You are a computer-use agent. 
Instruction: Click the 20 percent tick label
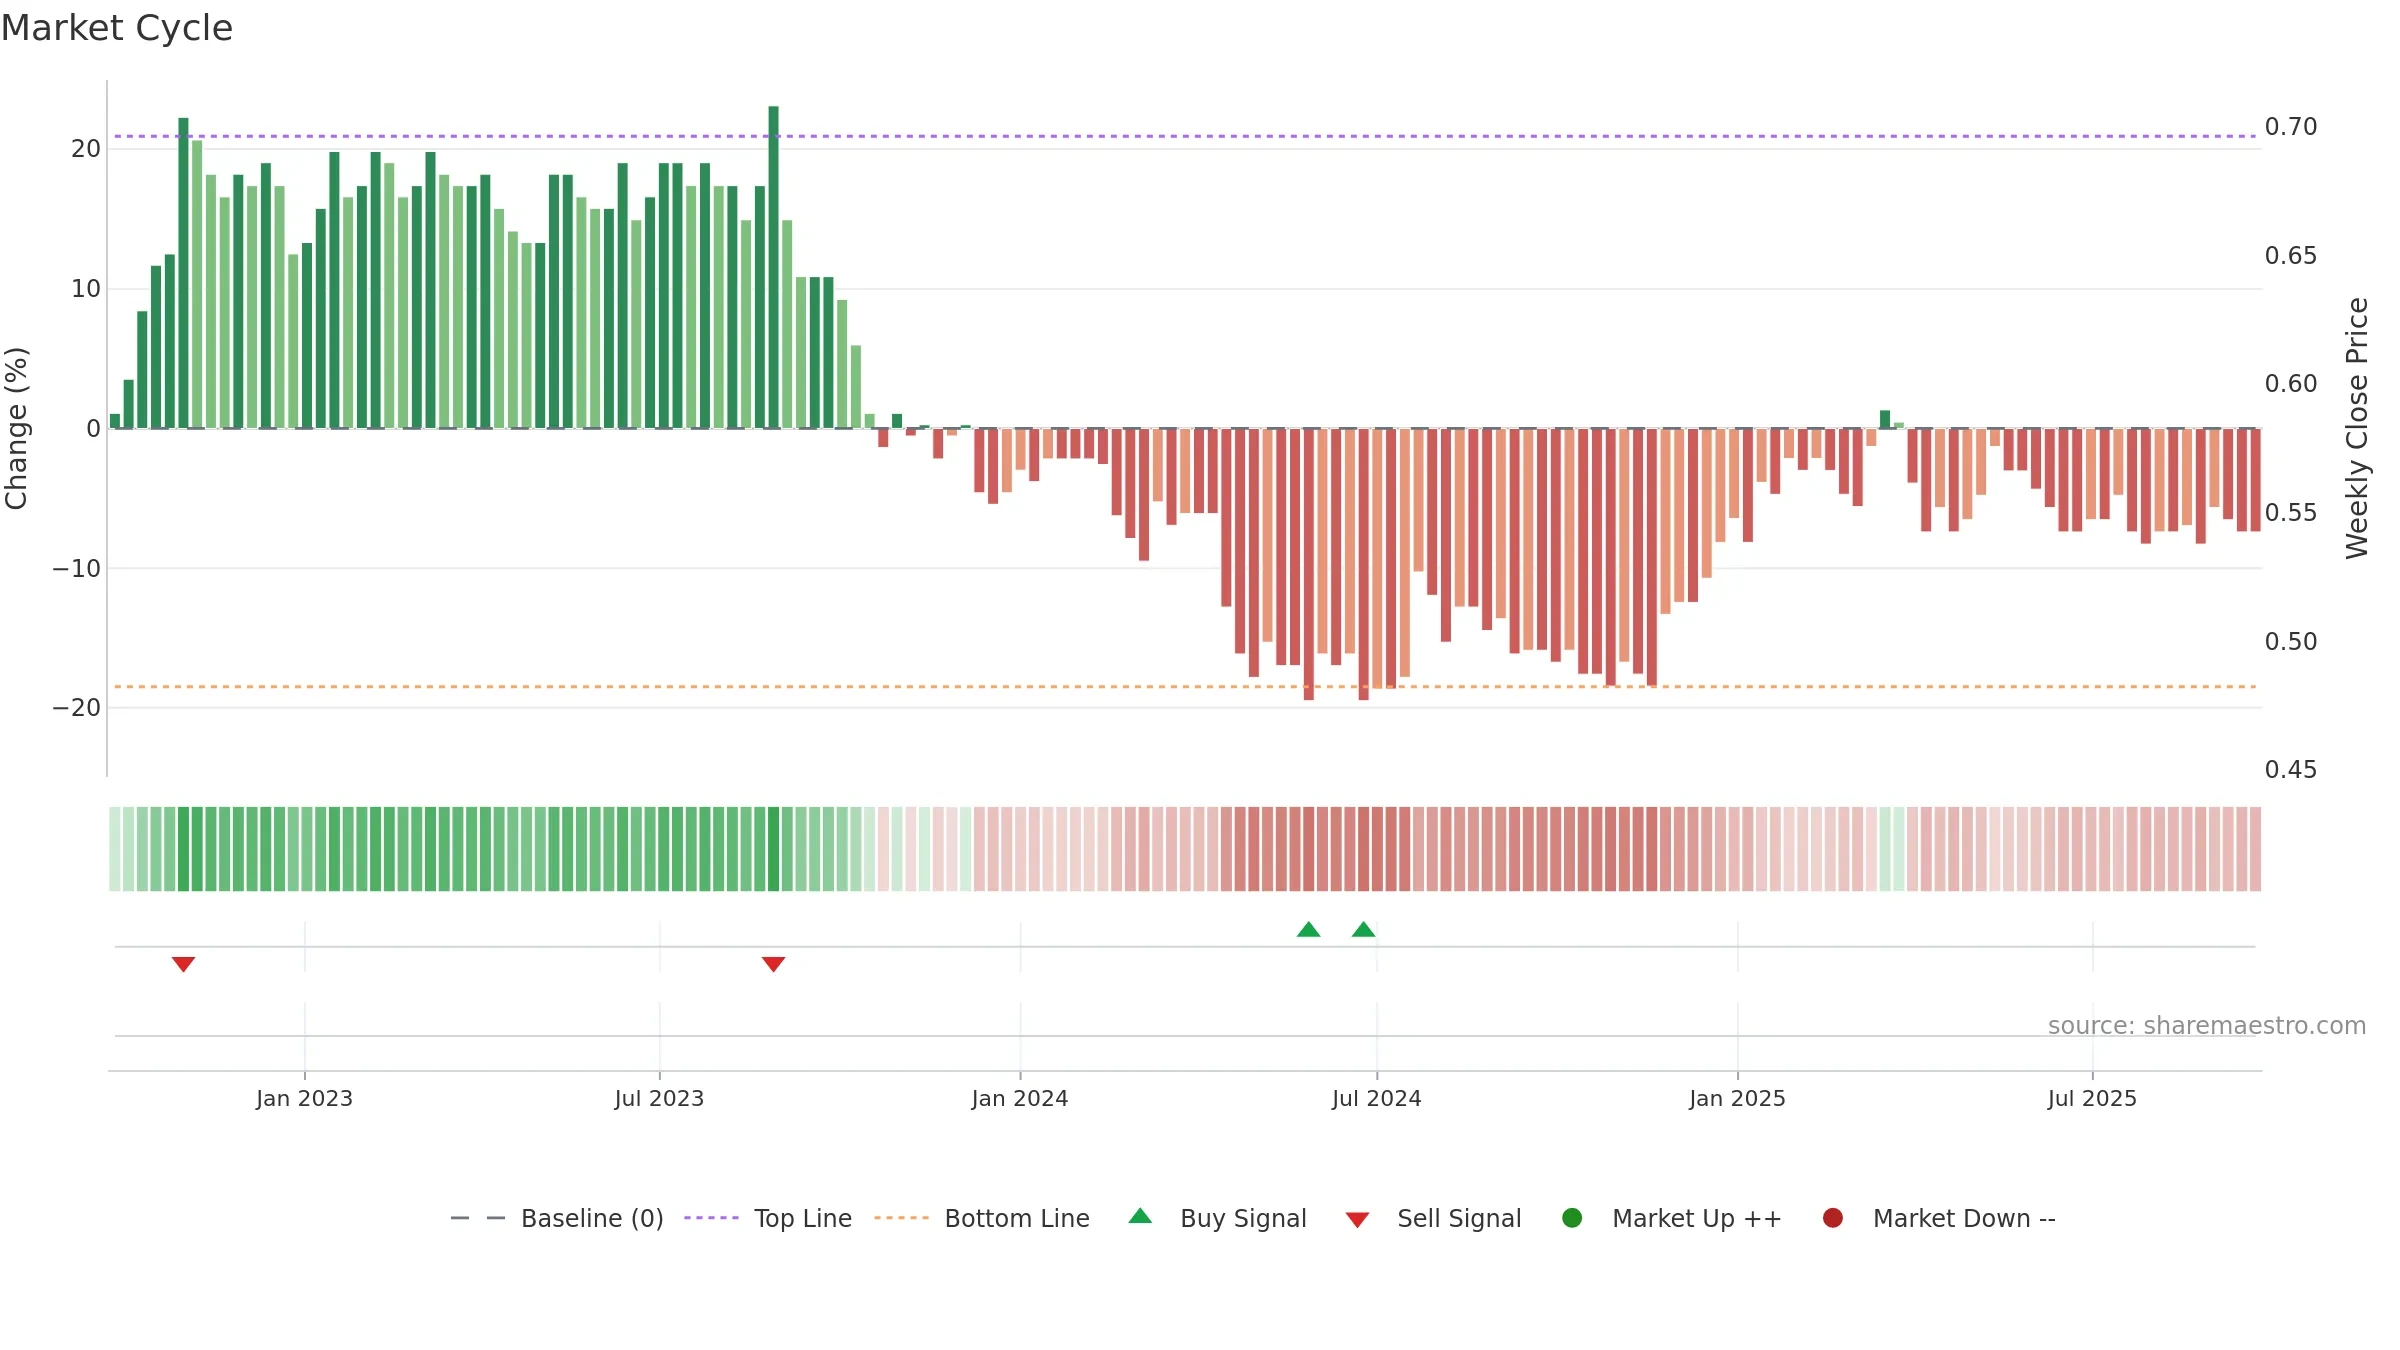click(86, 149)
